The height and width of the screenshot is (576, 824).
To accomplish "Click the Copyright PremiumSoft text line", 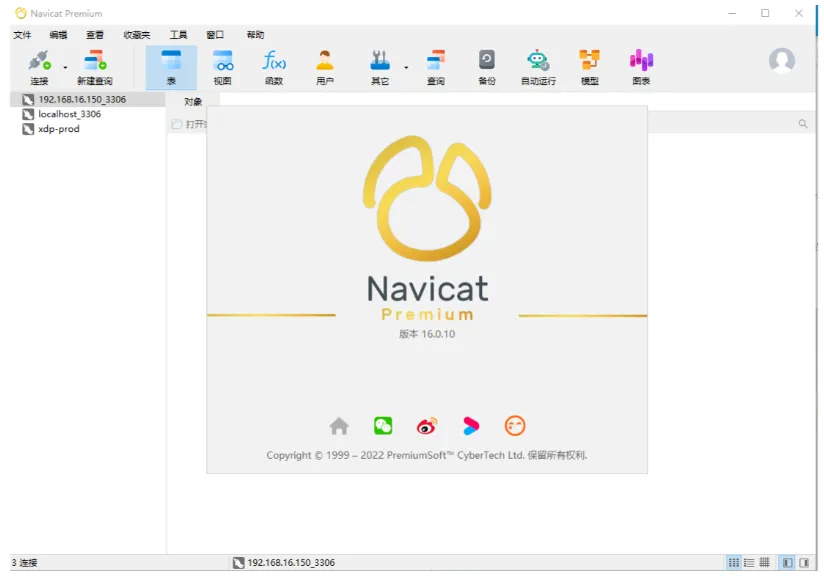I will tap(426, 455).
